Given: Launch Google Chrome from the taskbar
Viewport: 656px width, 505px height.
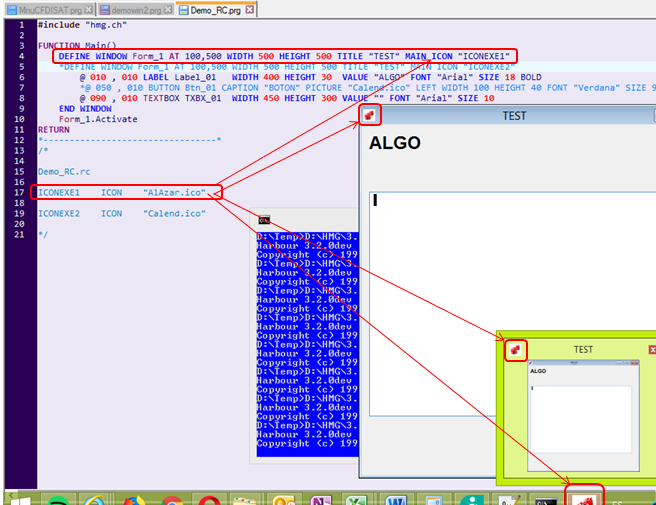Looking at the screenshot, I should point(172,500).
